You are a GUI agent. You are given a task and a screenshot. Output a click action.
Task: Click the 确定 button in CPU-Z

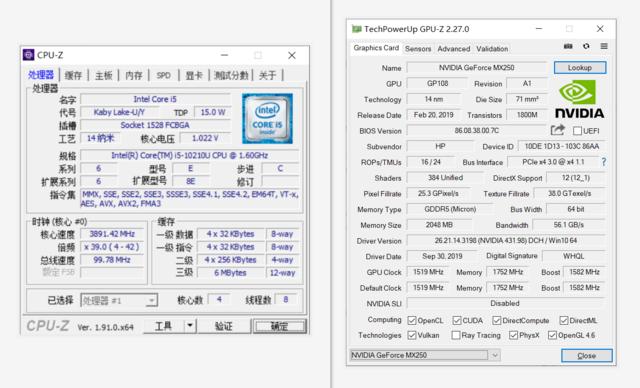coord(279,326)
